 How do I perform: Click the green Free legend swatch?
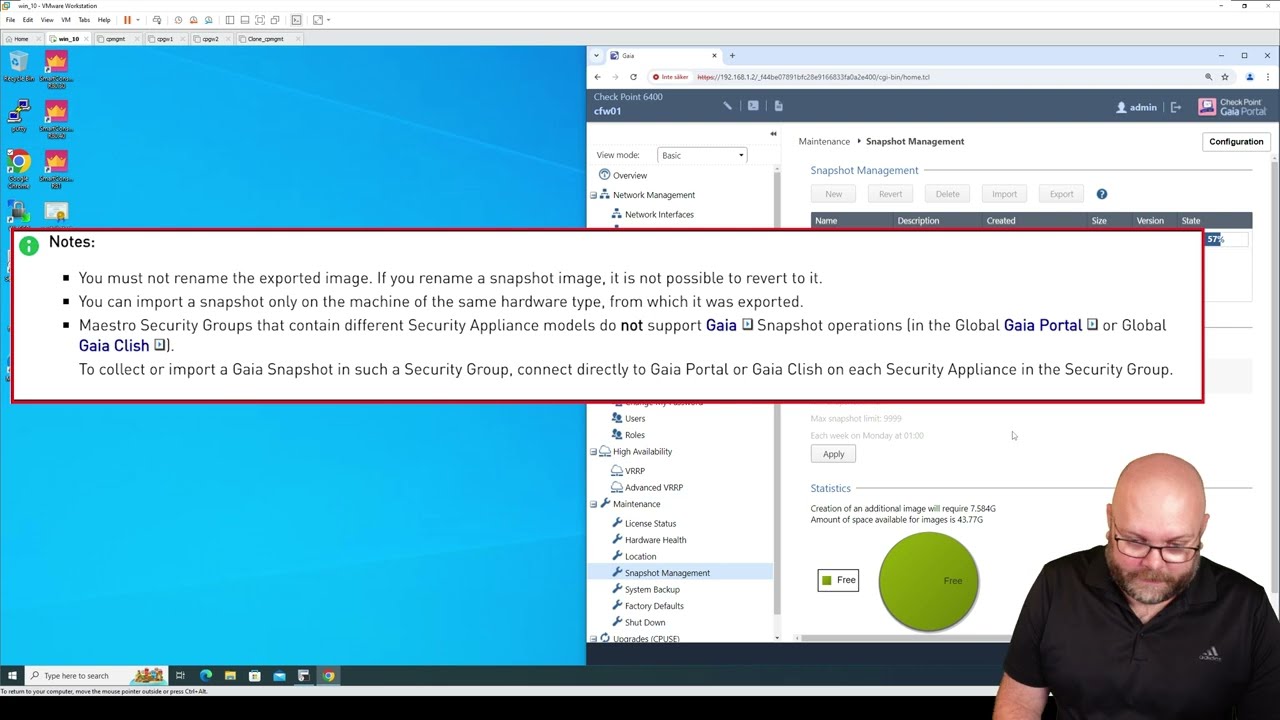click(x=826, y=580)
